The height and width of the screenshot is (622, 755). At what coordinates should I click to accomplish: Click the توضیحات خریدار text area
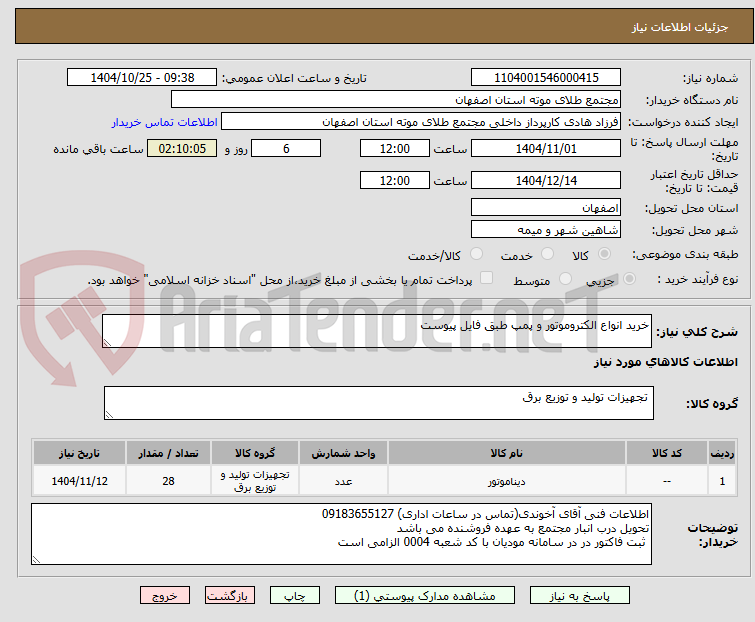[341, 534]
